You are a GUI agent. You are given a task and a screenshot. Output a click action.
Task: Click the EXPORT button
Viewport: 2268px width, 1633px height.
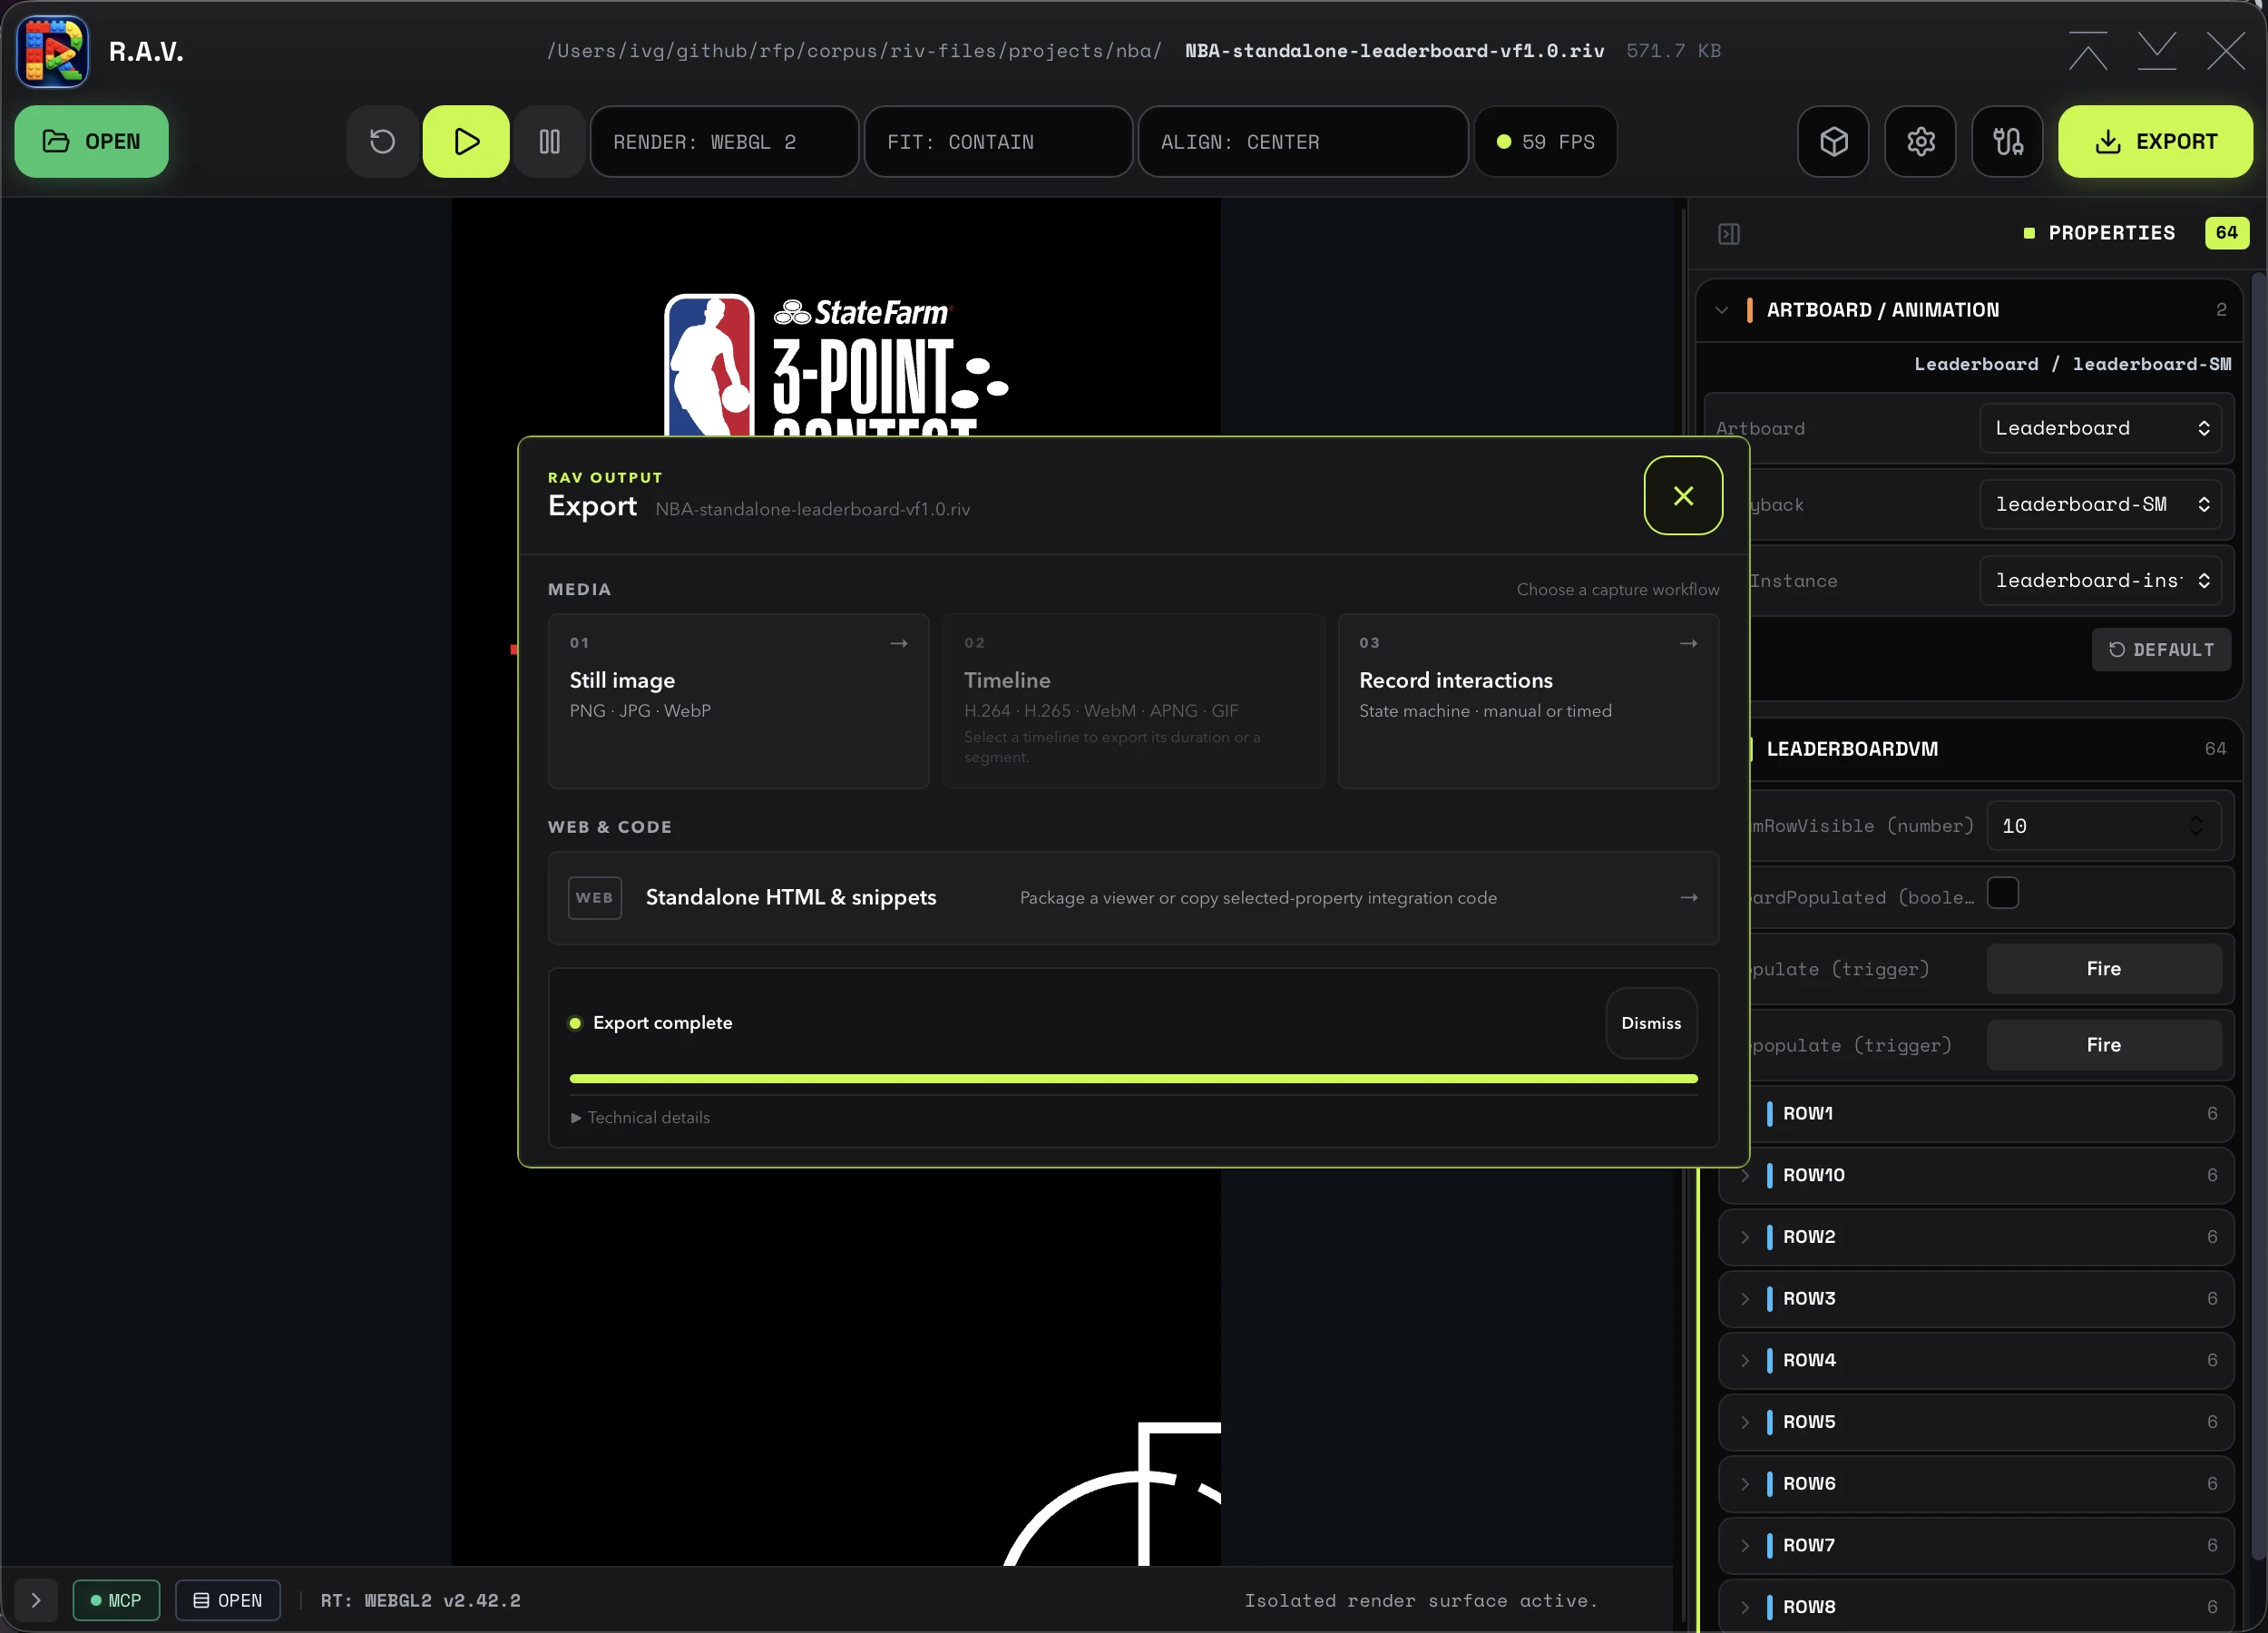[2155, 141]
